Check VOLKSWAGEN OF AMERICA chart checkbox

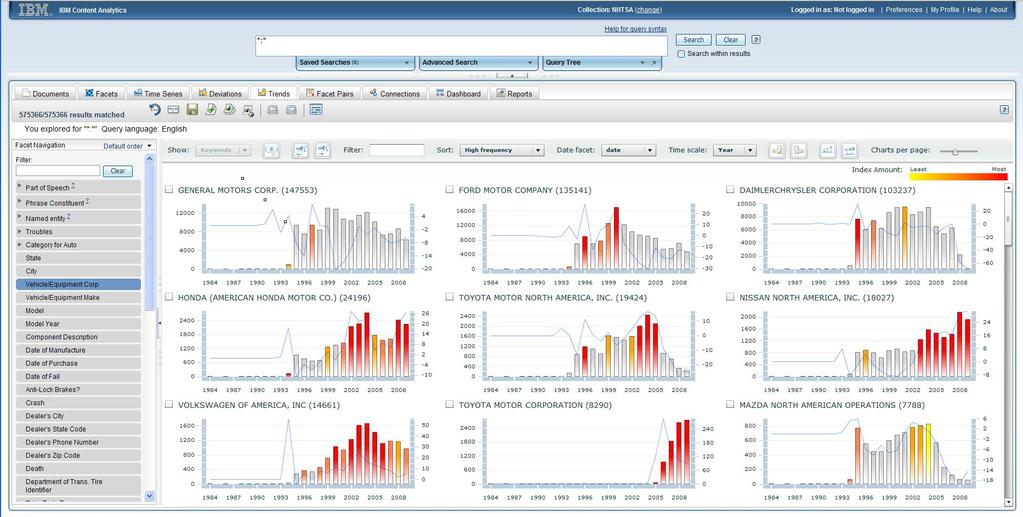169,405
